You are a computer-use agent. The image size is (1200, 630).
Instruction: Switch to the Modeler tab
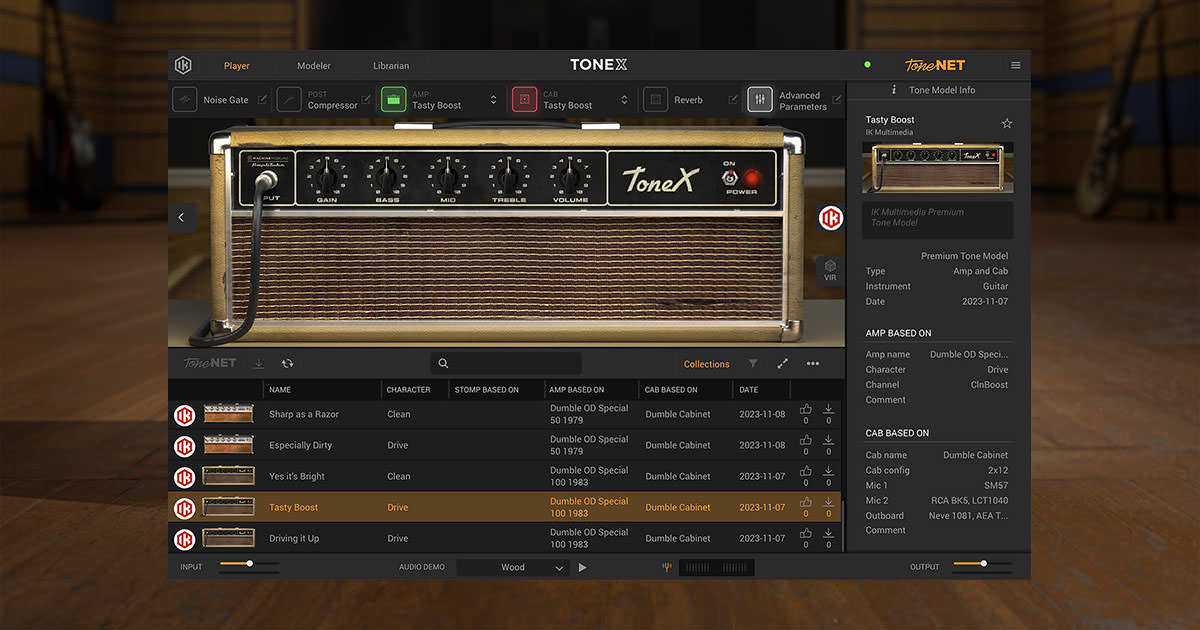314,66
